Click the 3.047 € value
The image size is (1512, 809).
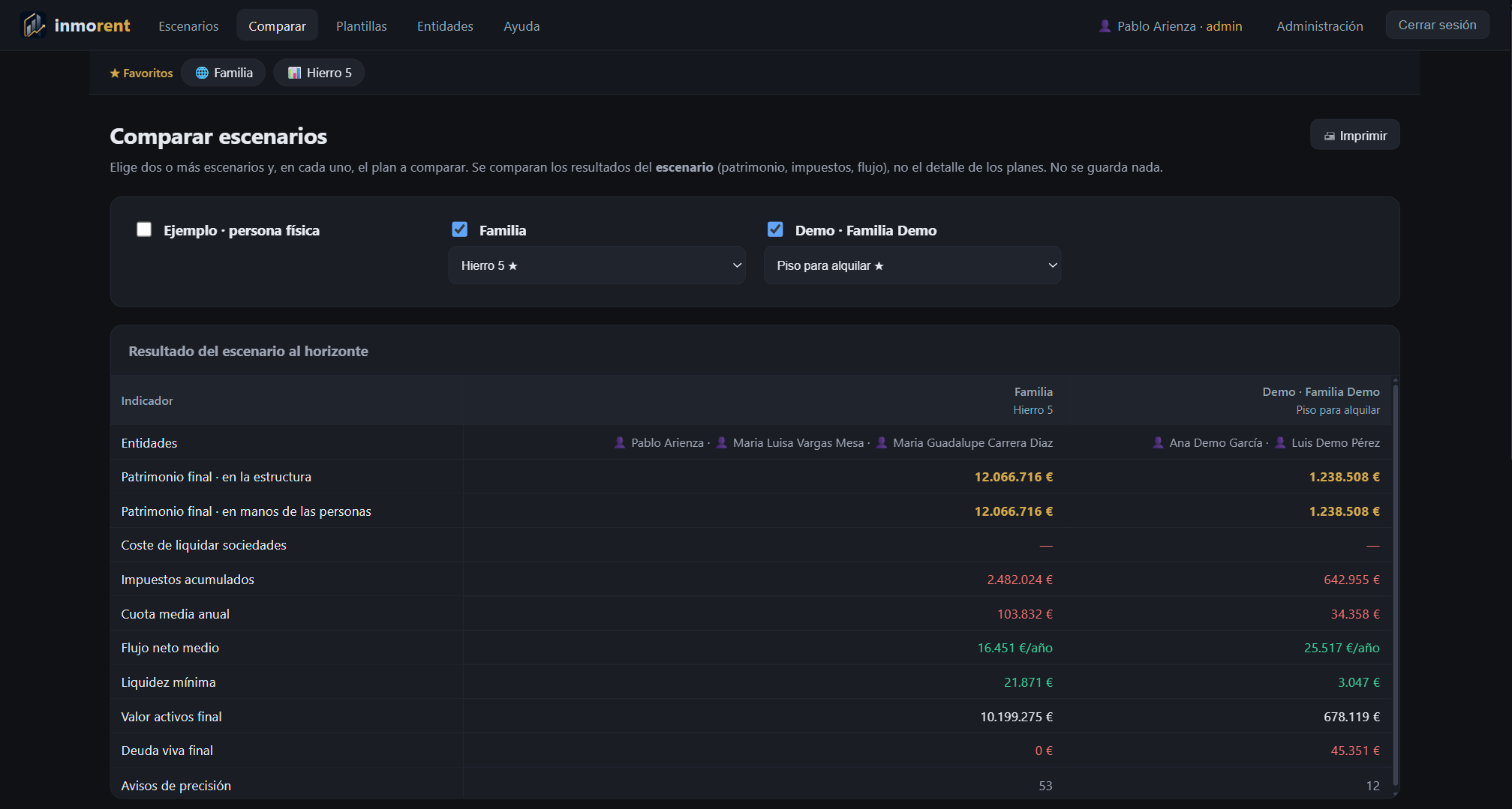point(1357,682)
